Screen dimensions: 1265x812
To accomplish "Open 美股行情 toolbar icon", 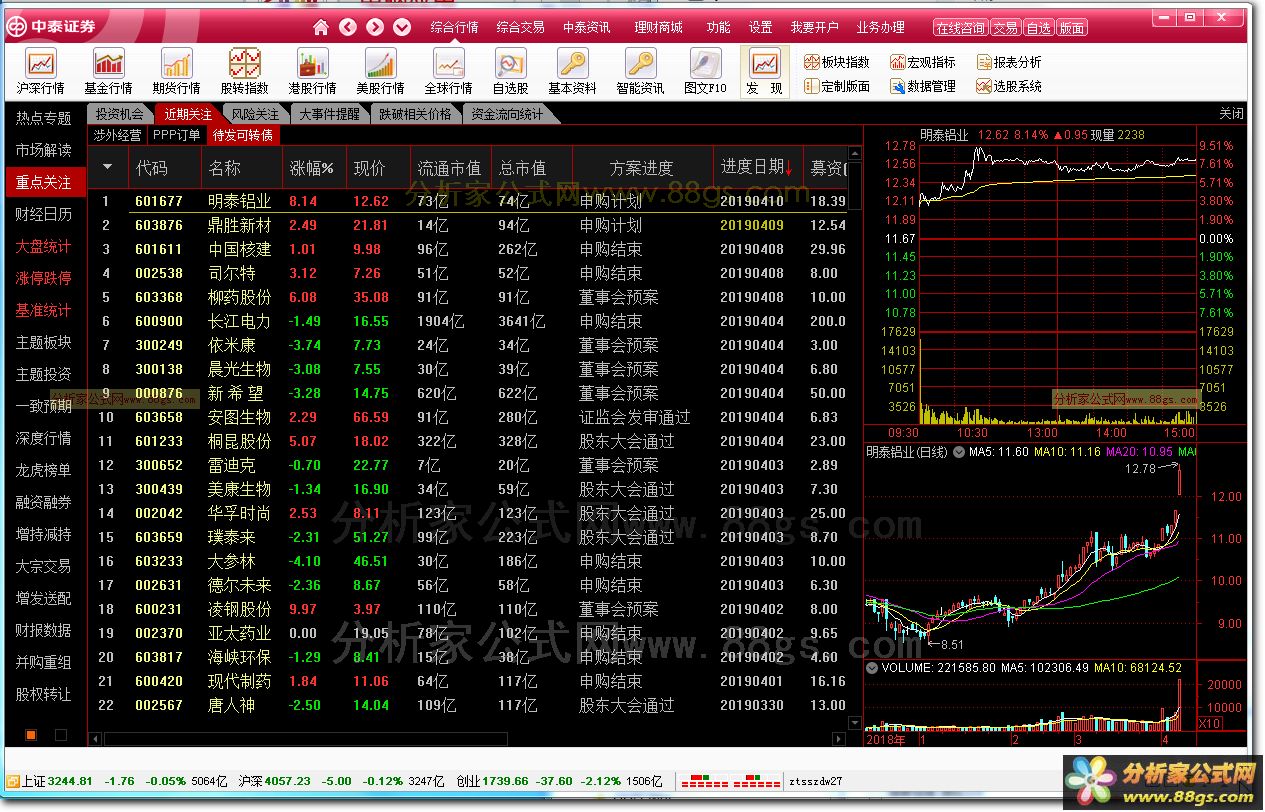I will click(380, 73).
